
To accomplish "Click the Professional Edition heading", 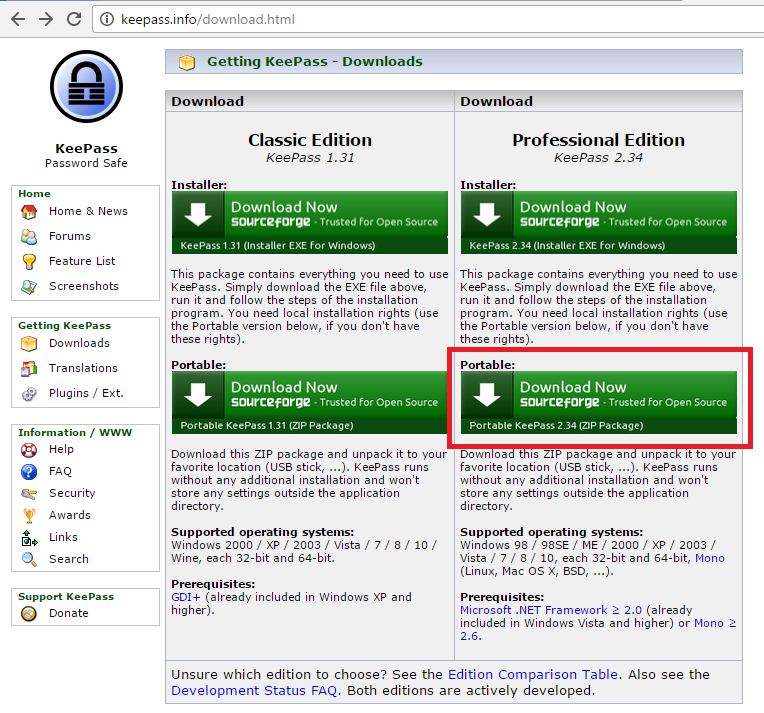I will pos(598,140).
